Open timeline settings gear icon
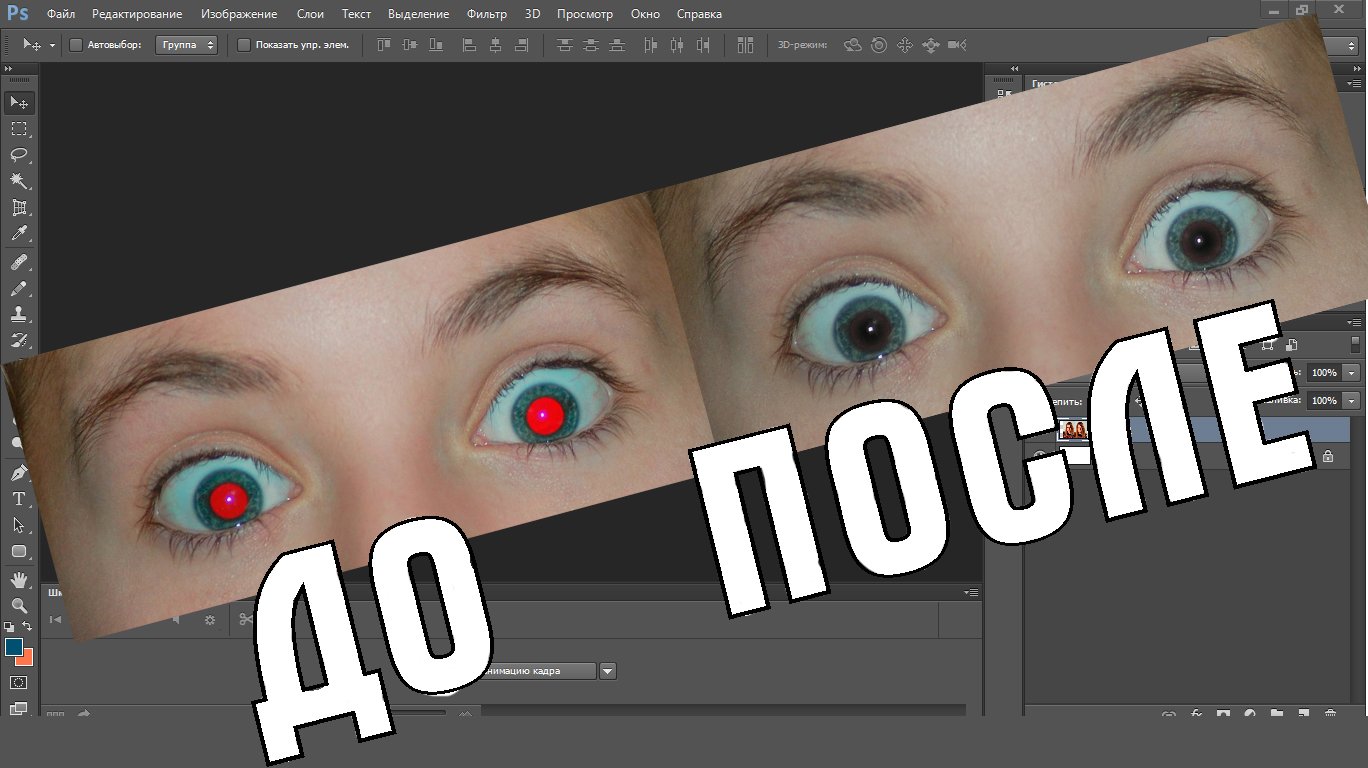 210,620
